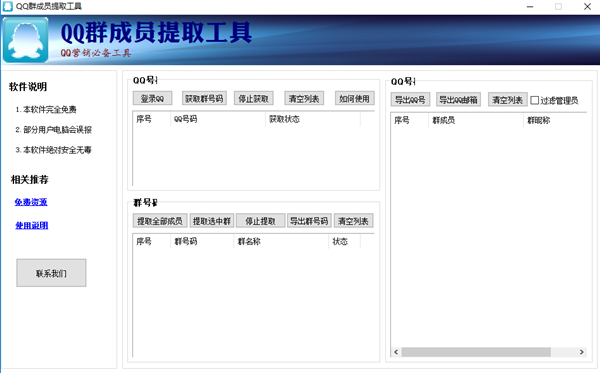Stop extraction with 停止提取 button
600x373 pixels.
pos(260,221)
